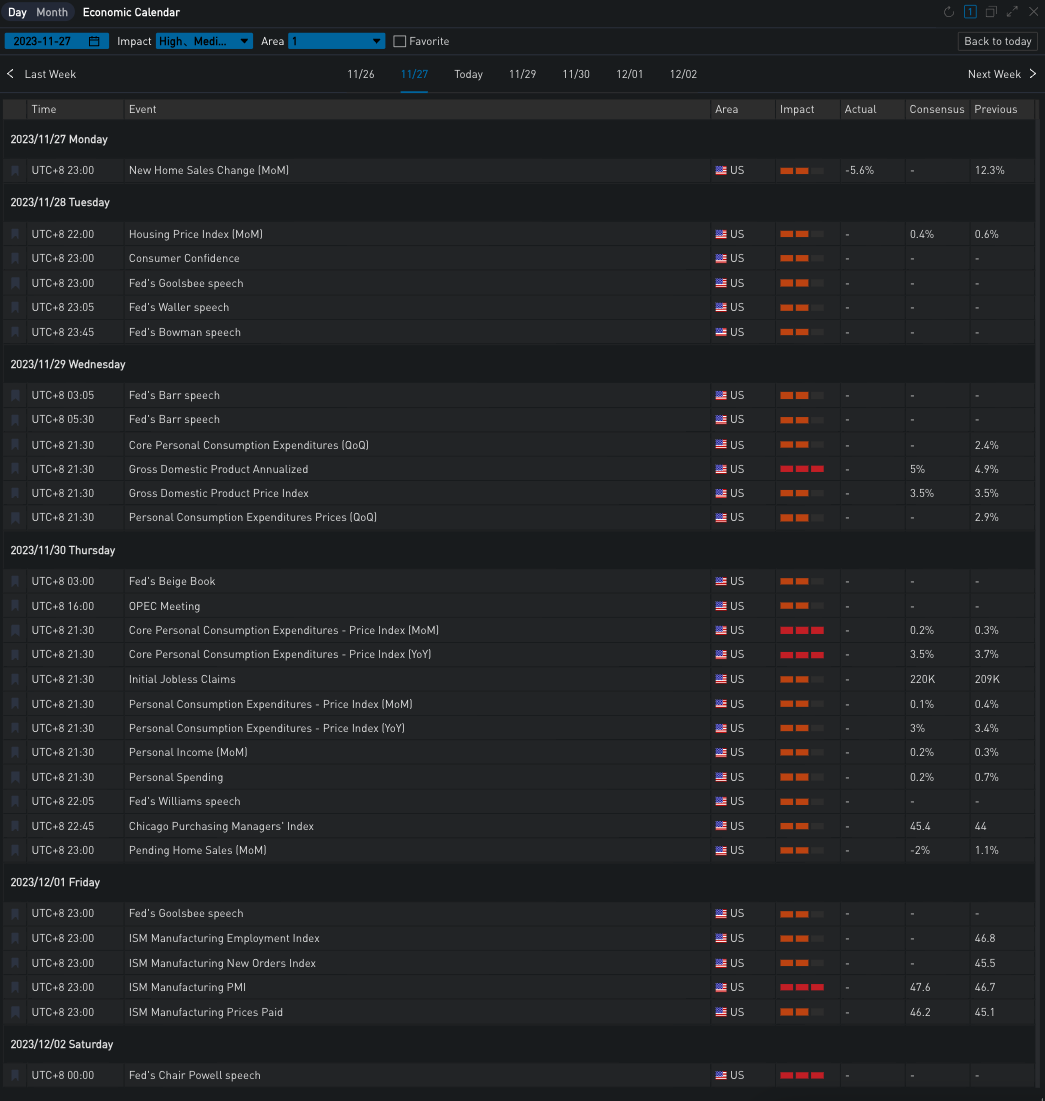Refresh the Economic Calendar data
1045x1101 pixels.
point(949,12)
